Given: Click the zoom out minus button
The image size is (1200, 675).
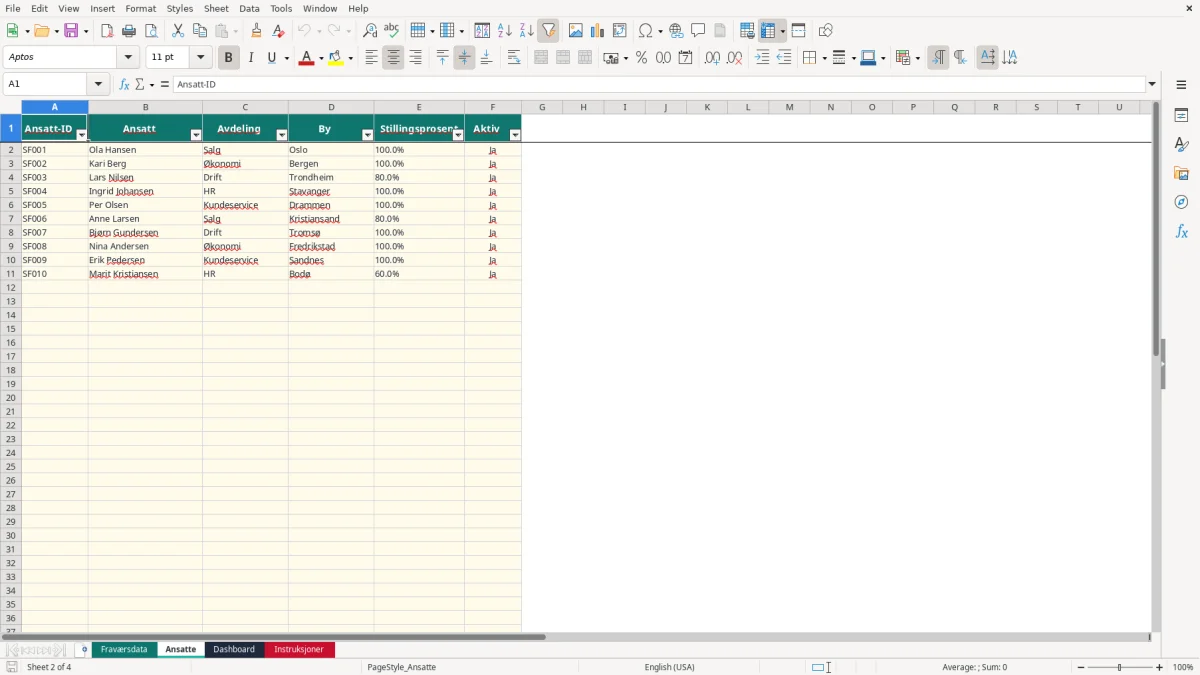Looking at the screenshot, I should pyautogui.click(x=1081, y=667).
